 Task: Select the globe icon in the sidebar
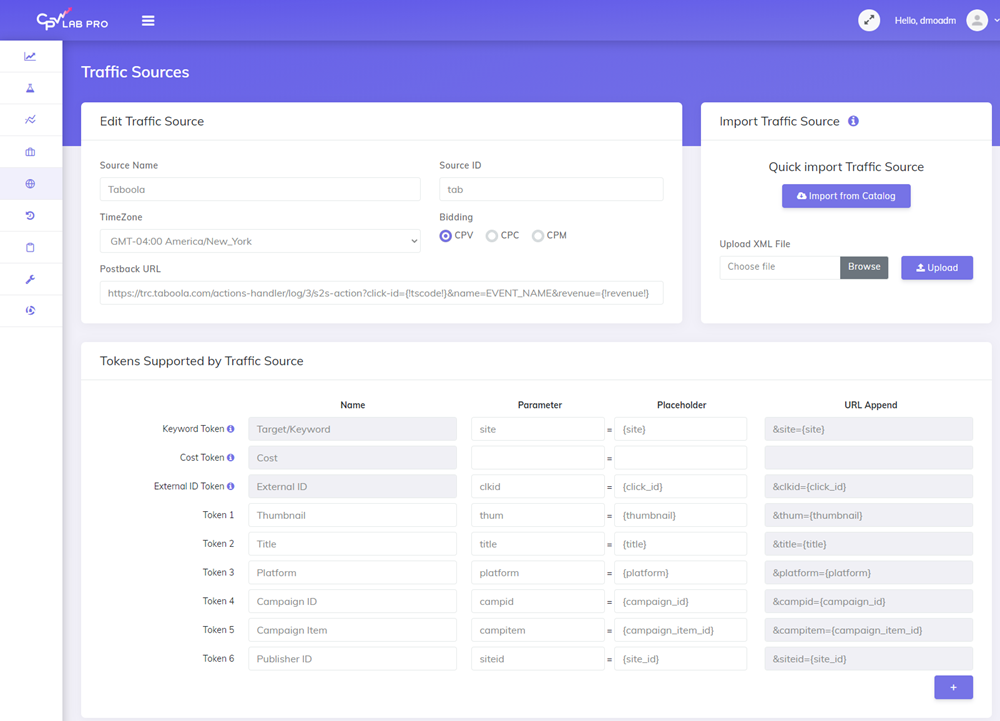(x=30, y=184)
